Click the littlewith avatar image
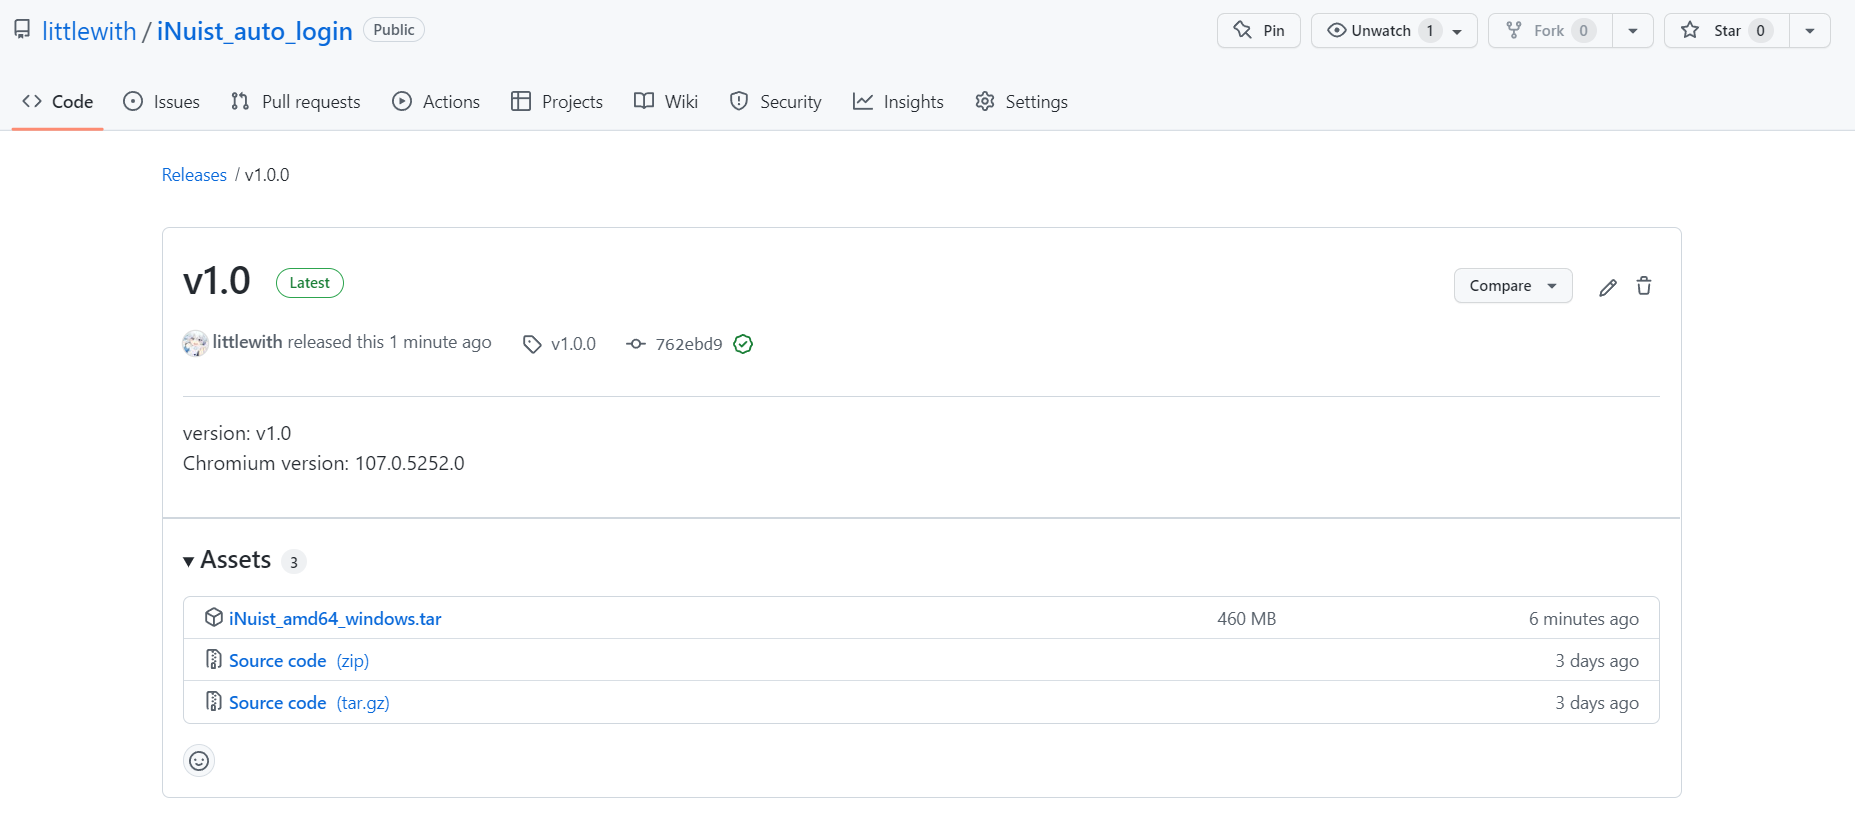The image size is (1855, 823). click(195, 343)
